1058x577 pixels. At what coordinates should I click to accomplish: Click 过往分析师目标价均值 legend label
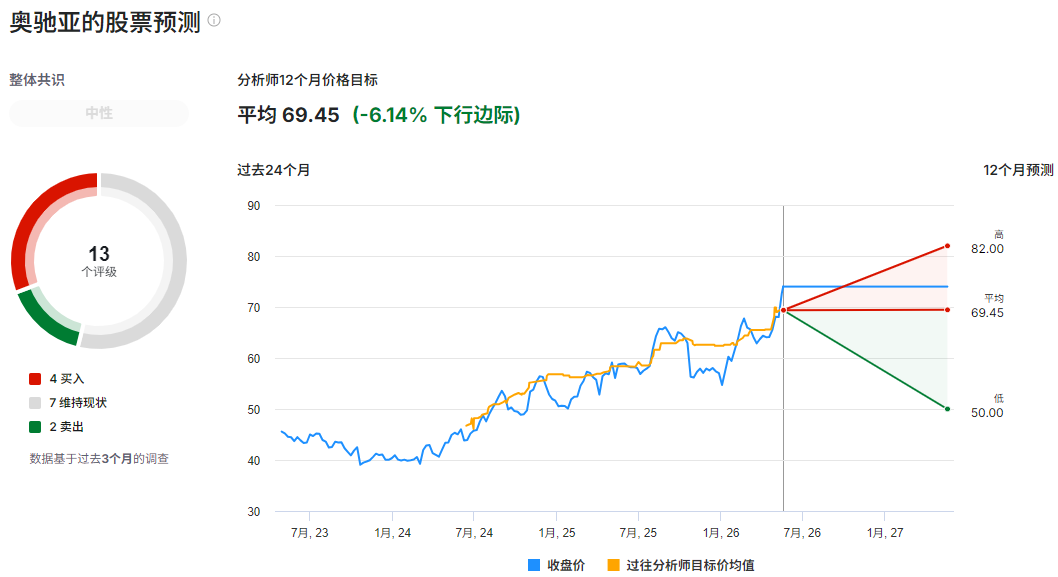pyautogui.click(x=690, y=565)
